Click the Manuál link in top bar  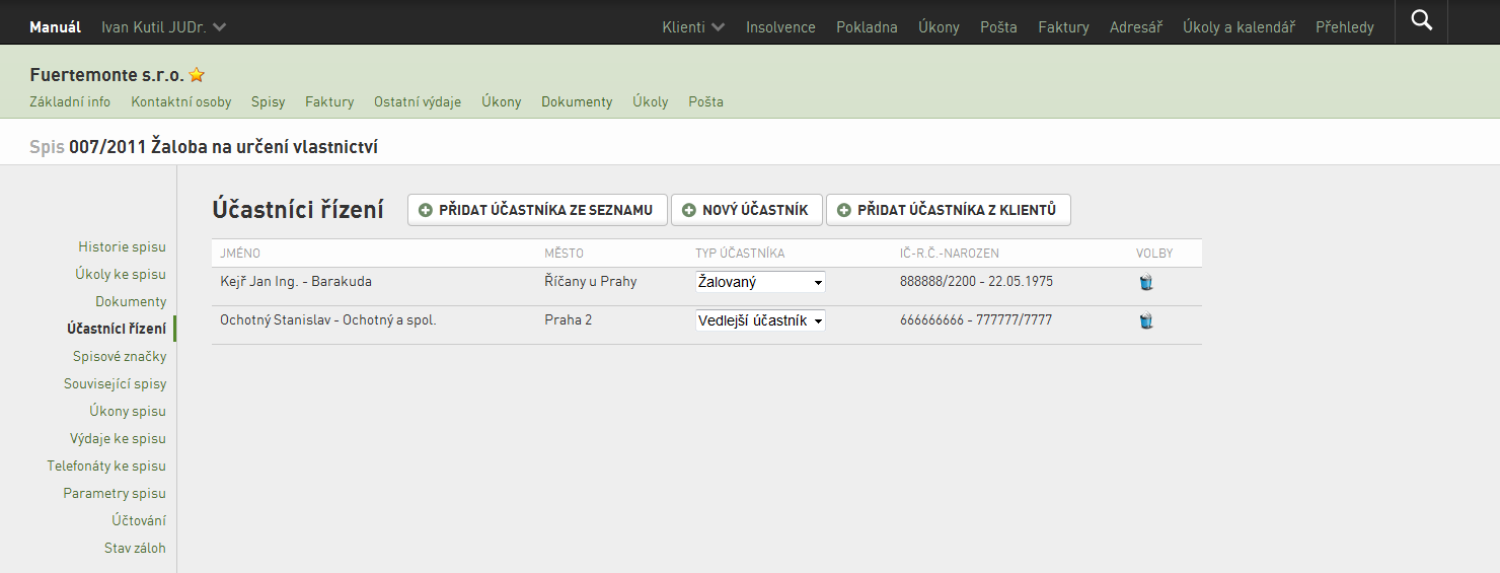[x=55, y=27]
